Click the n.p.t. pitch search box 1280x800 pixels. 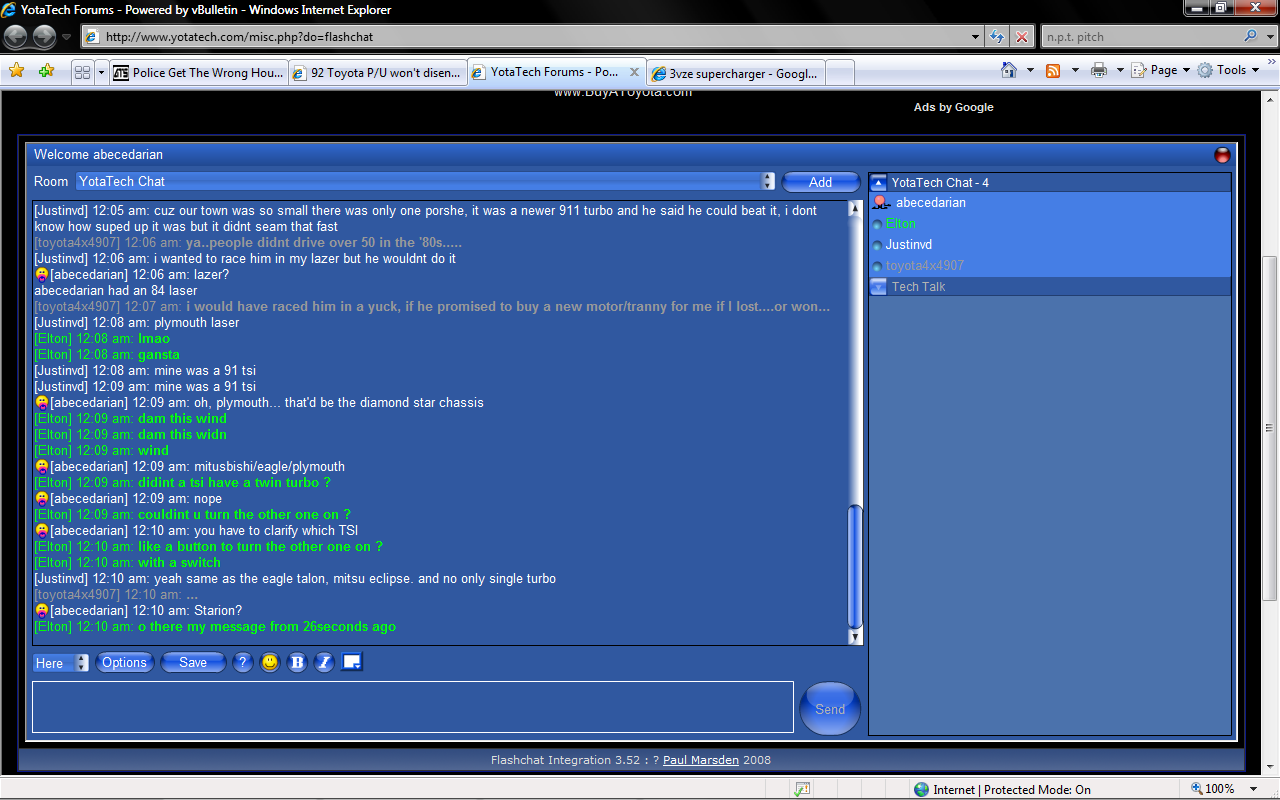pyautogui.click(x=1140, y=37)
